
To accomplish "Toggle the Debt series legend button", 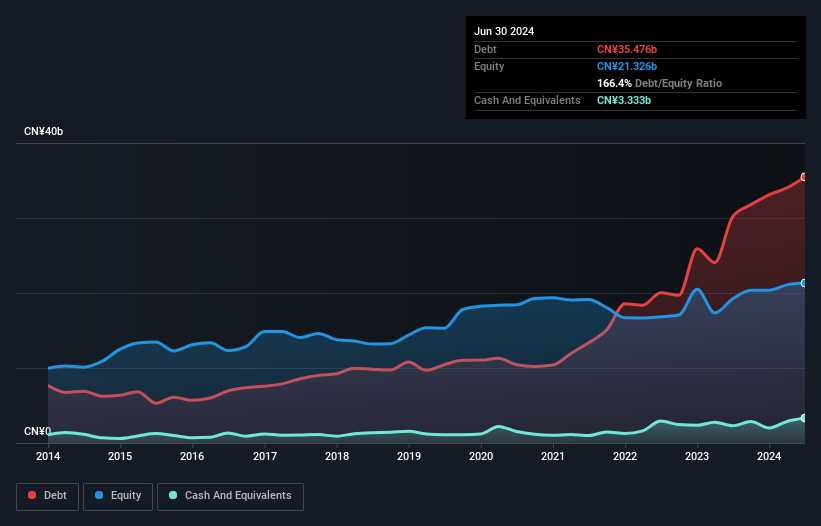I will click(48, 496).
